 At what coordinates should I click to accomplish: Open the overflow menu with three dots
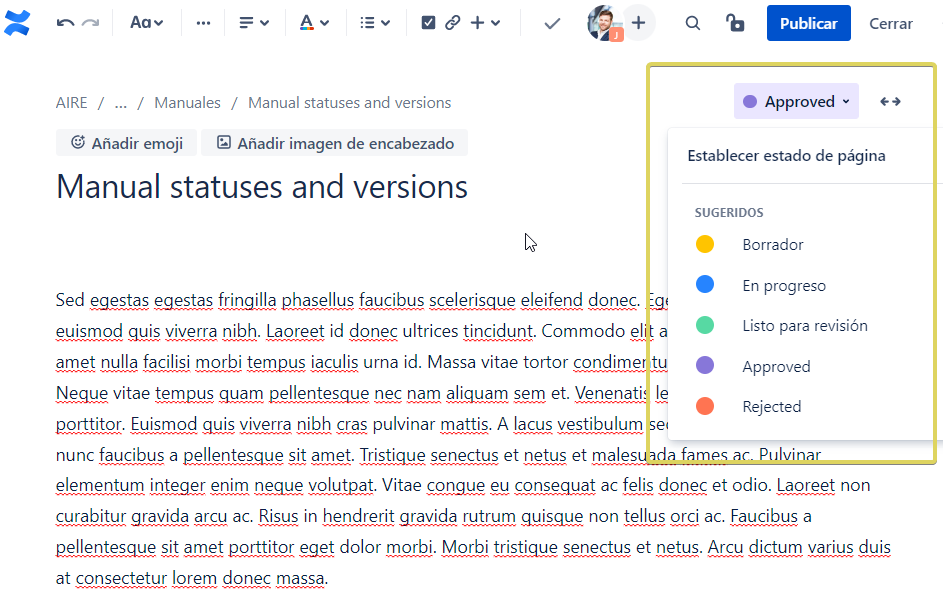tap(203, 22)
